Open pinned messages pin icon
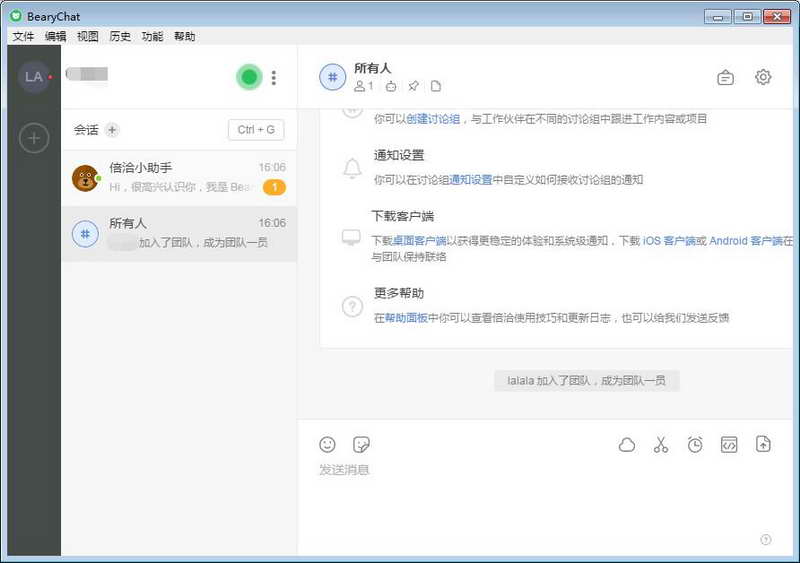The width and height of the screenshot is (800, 563). point(413,86)
